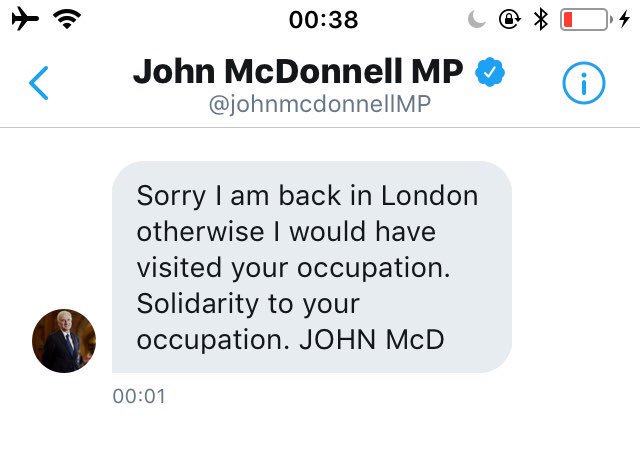
Task: Tap the blue verified badge
Action: [490, 72]
